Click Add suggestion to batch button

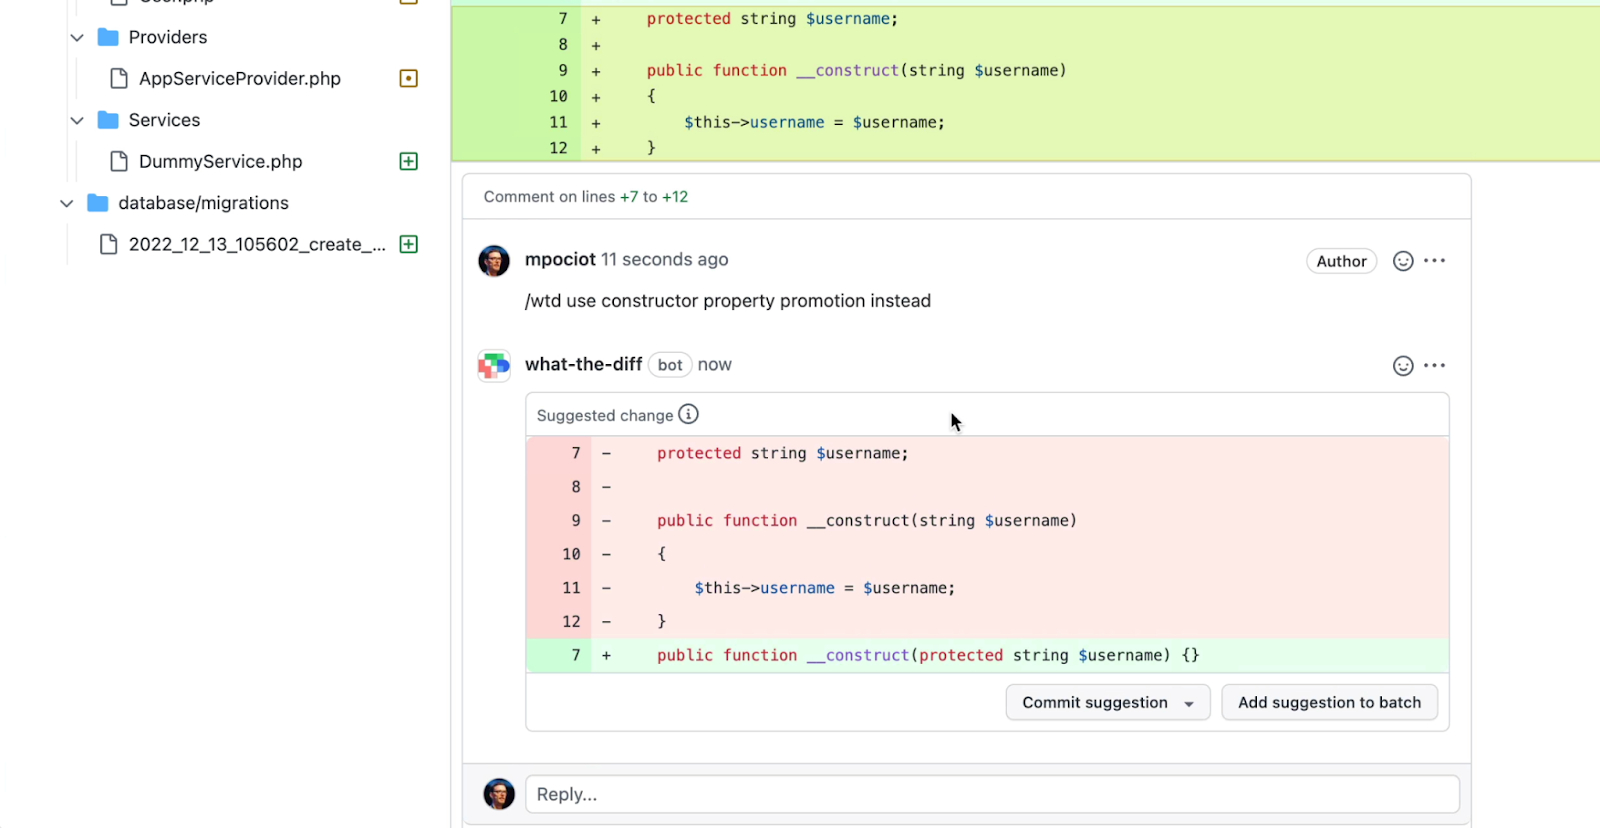pyautogui.click(x=1329, y=702)
